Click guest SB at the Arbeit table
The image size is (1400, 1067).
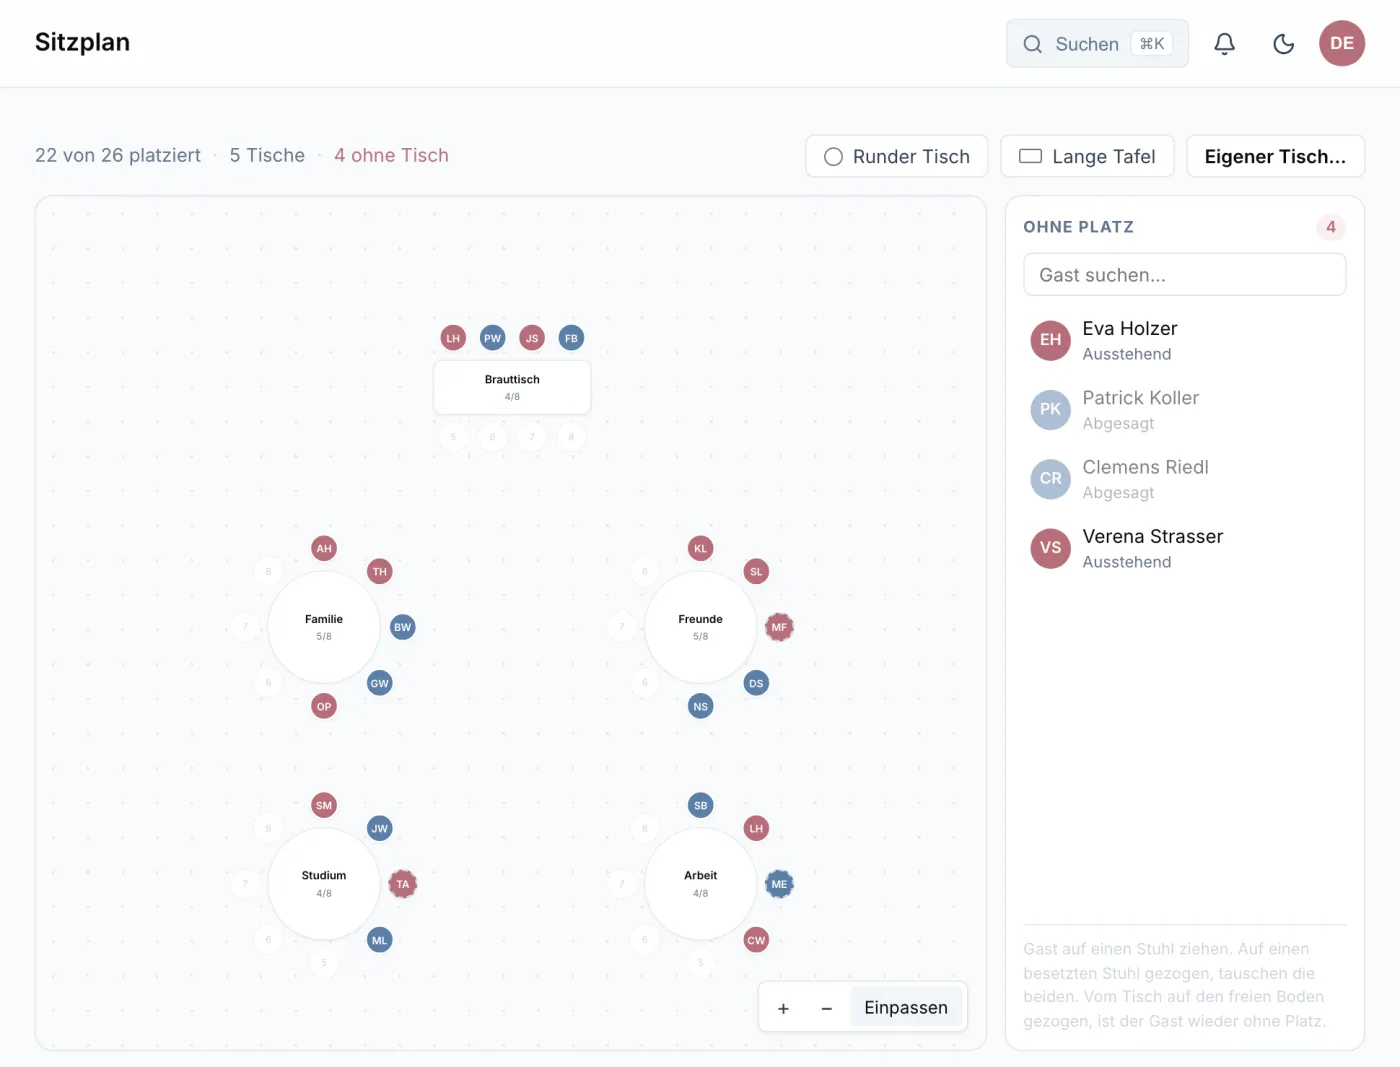pos(701,805)
